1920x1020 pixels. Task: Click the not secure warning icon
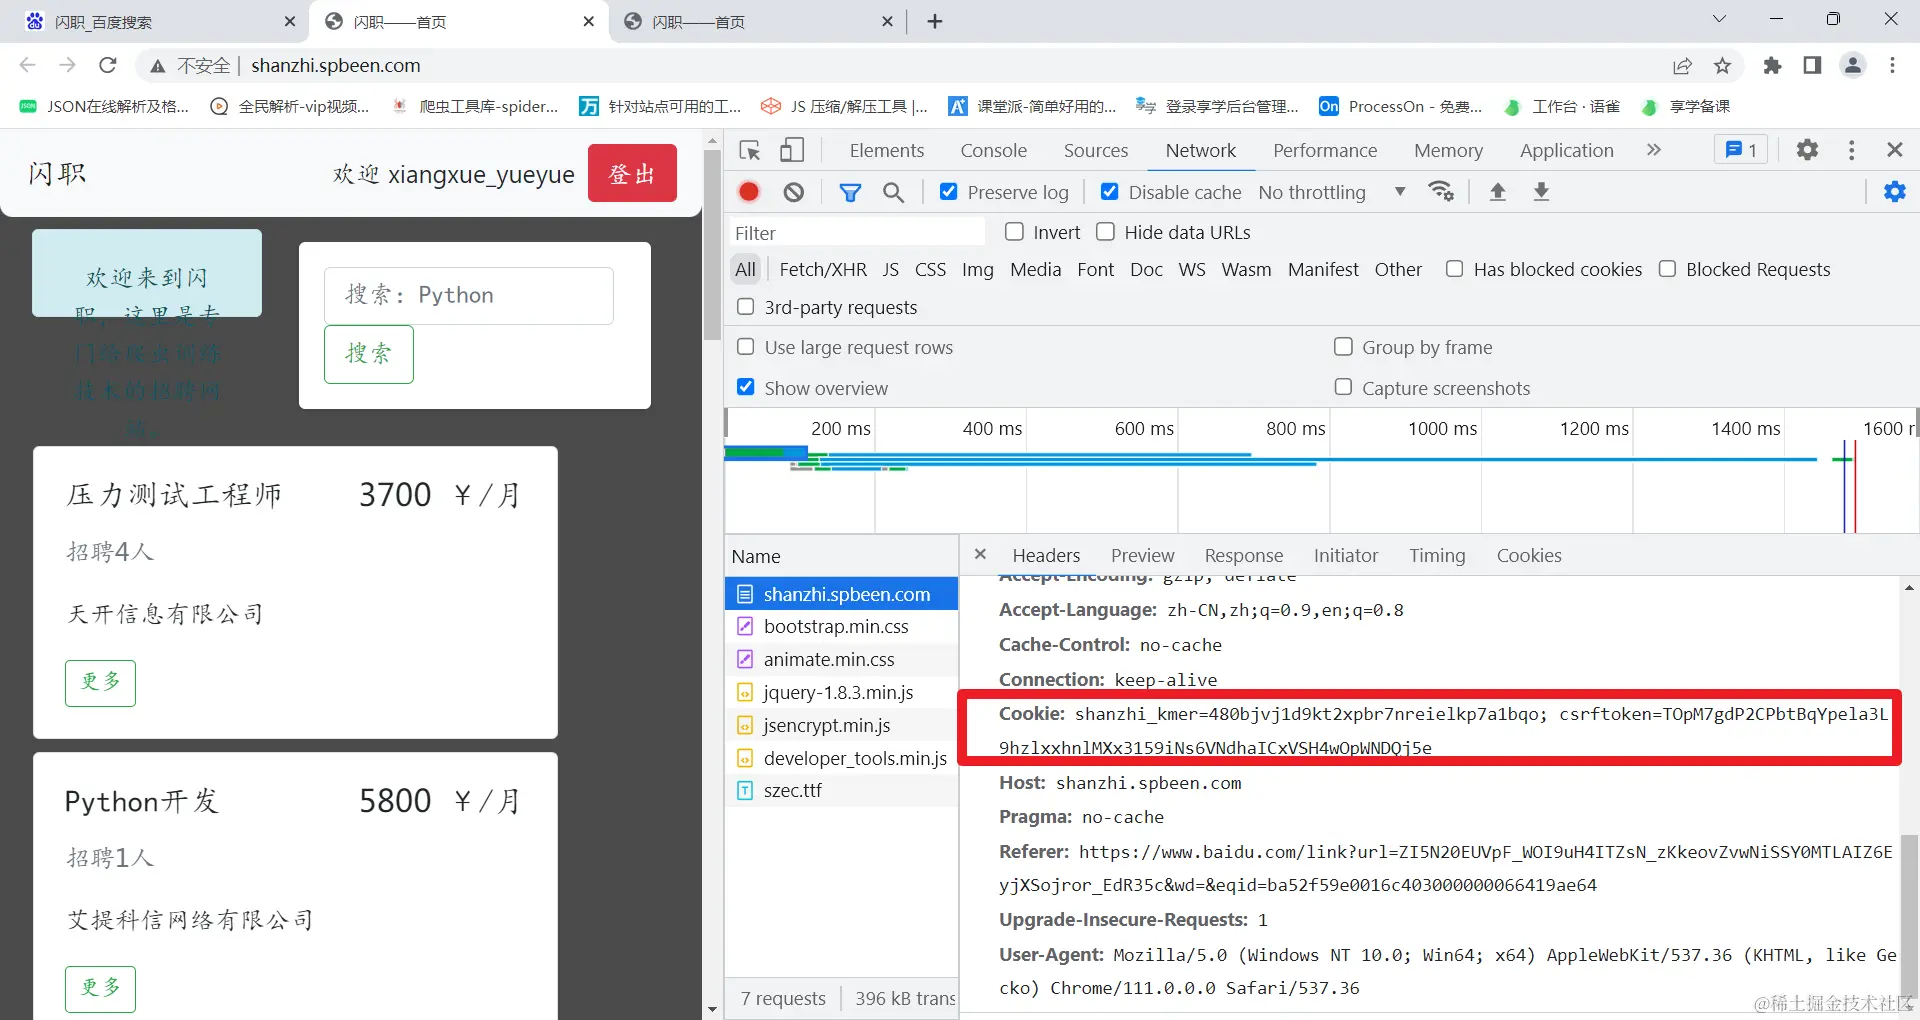click(x=158, y=66)
